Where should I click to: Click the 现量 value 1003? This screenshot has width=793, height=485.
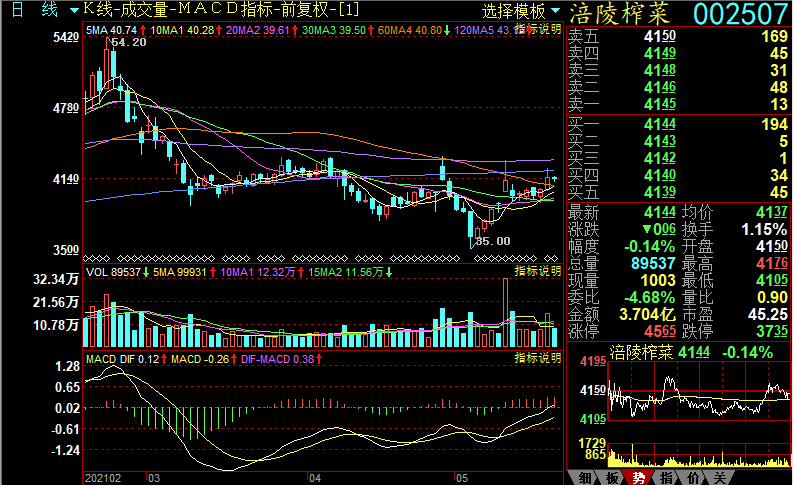[658, 281]
